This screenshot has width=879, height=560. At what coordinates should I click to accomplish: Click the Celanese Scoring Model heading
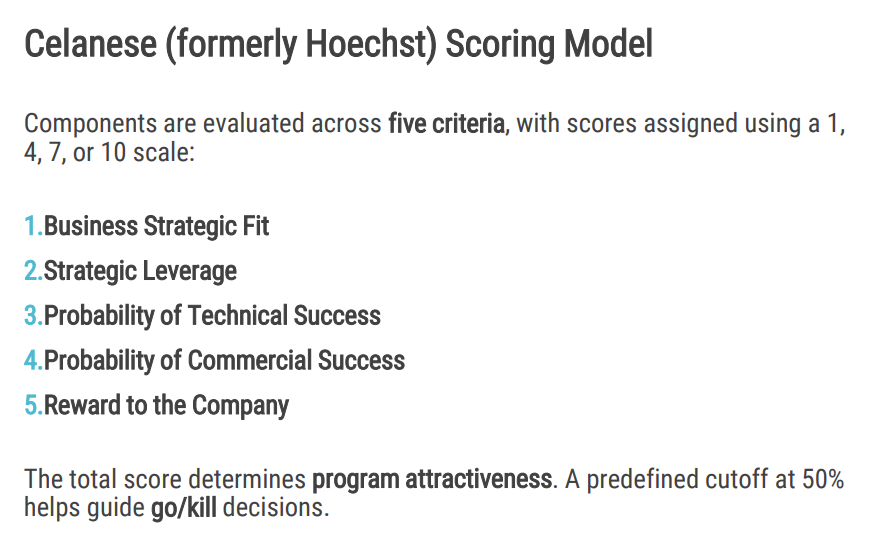click(x=338, y=45)
